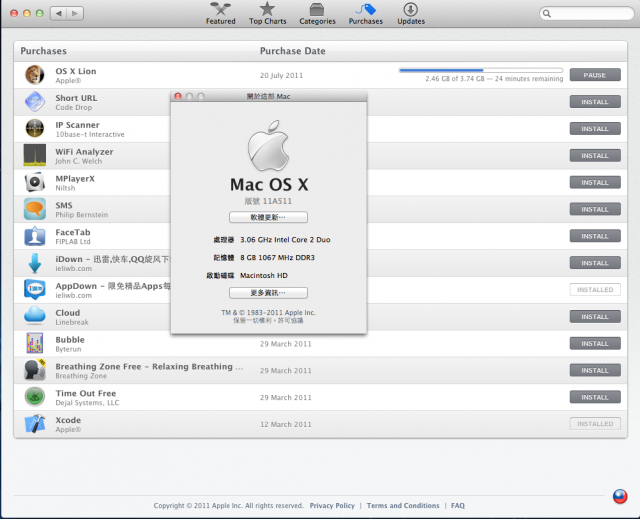The image size is (640, 519).
Task: Go forward with the right arrow
Action: 75,13
